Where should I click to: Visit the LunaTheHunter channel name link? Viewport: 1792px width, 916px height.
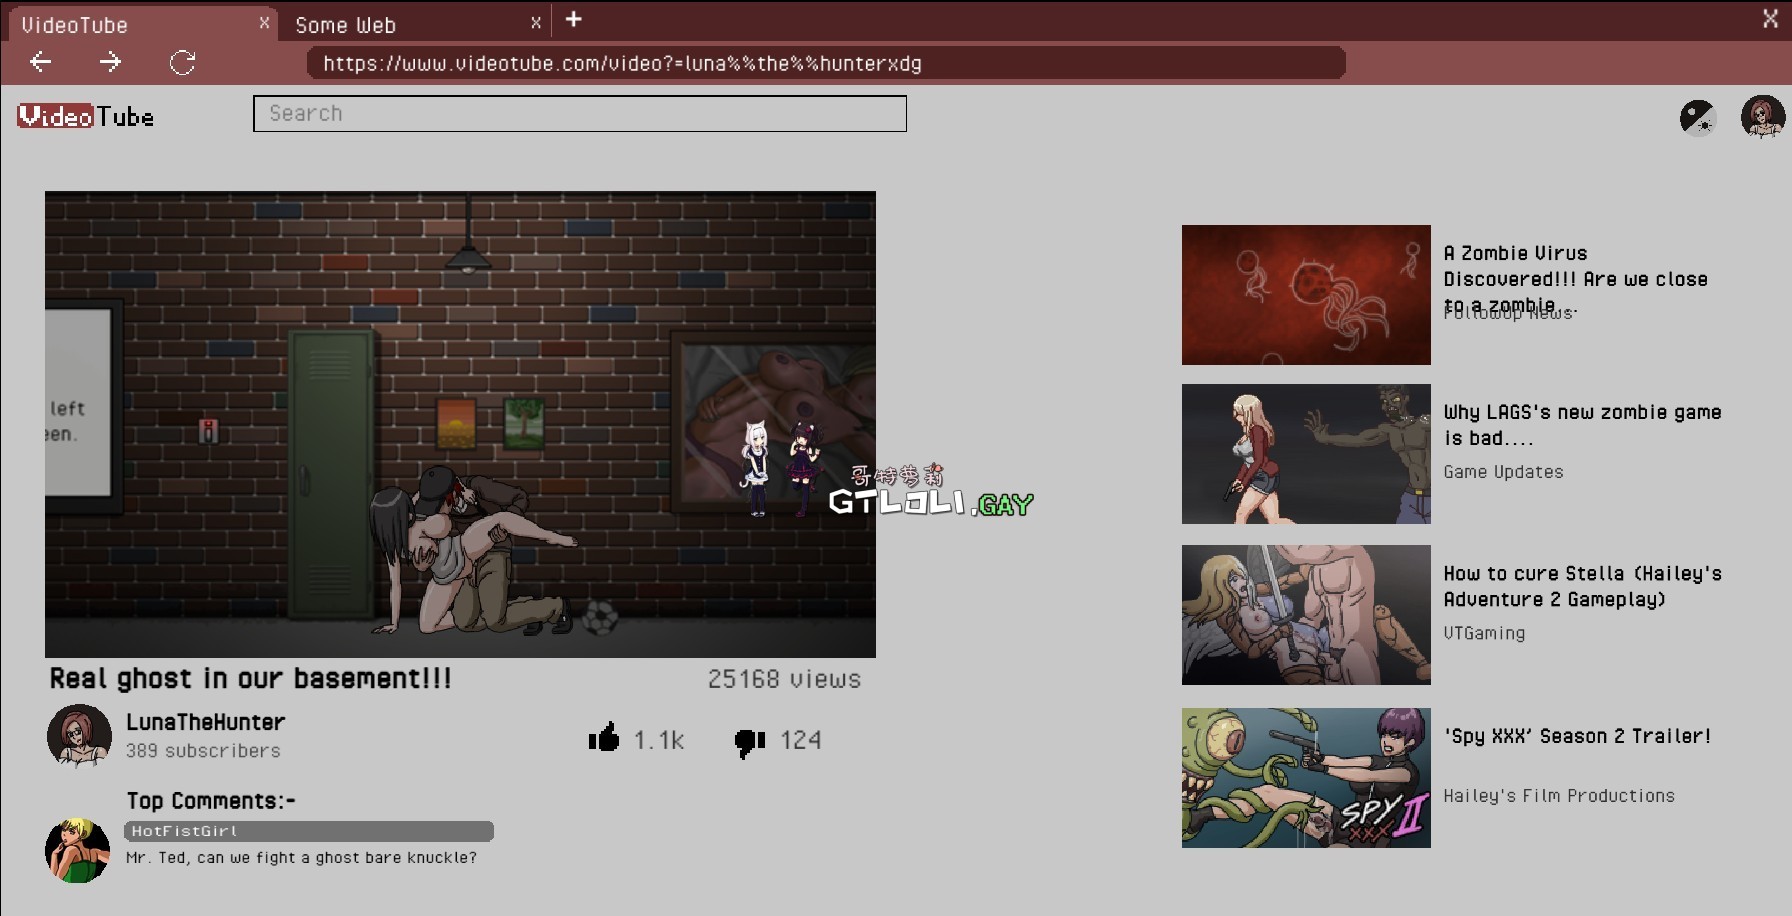(206, 722)
